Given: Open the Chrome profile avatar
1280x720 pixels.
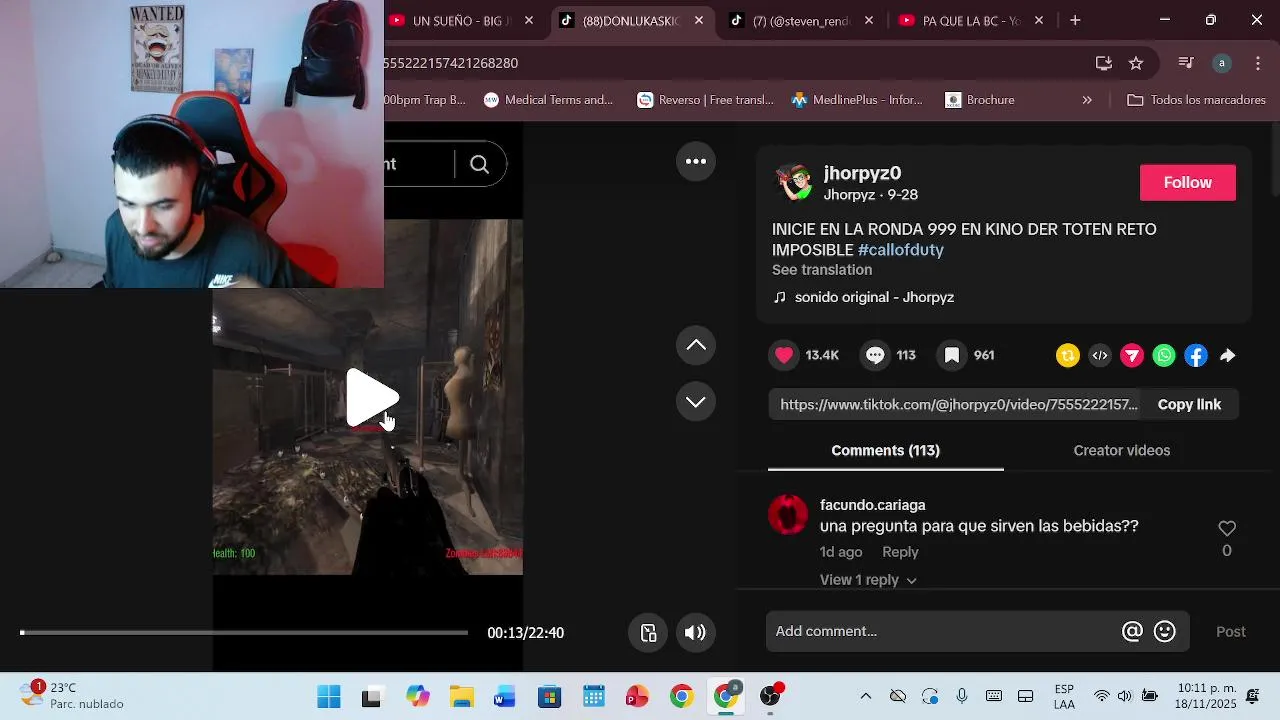Looking at the screenshot, I should (x=1221, y=63).
